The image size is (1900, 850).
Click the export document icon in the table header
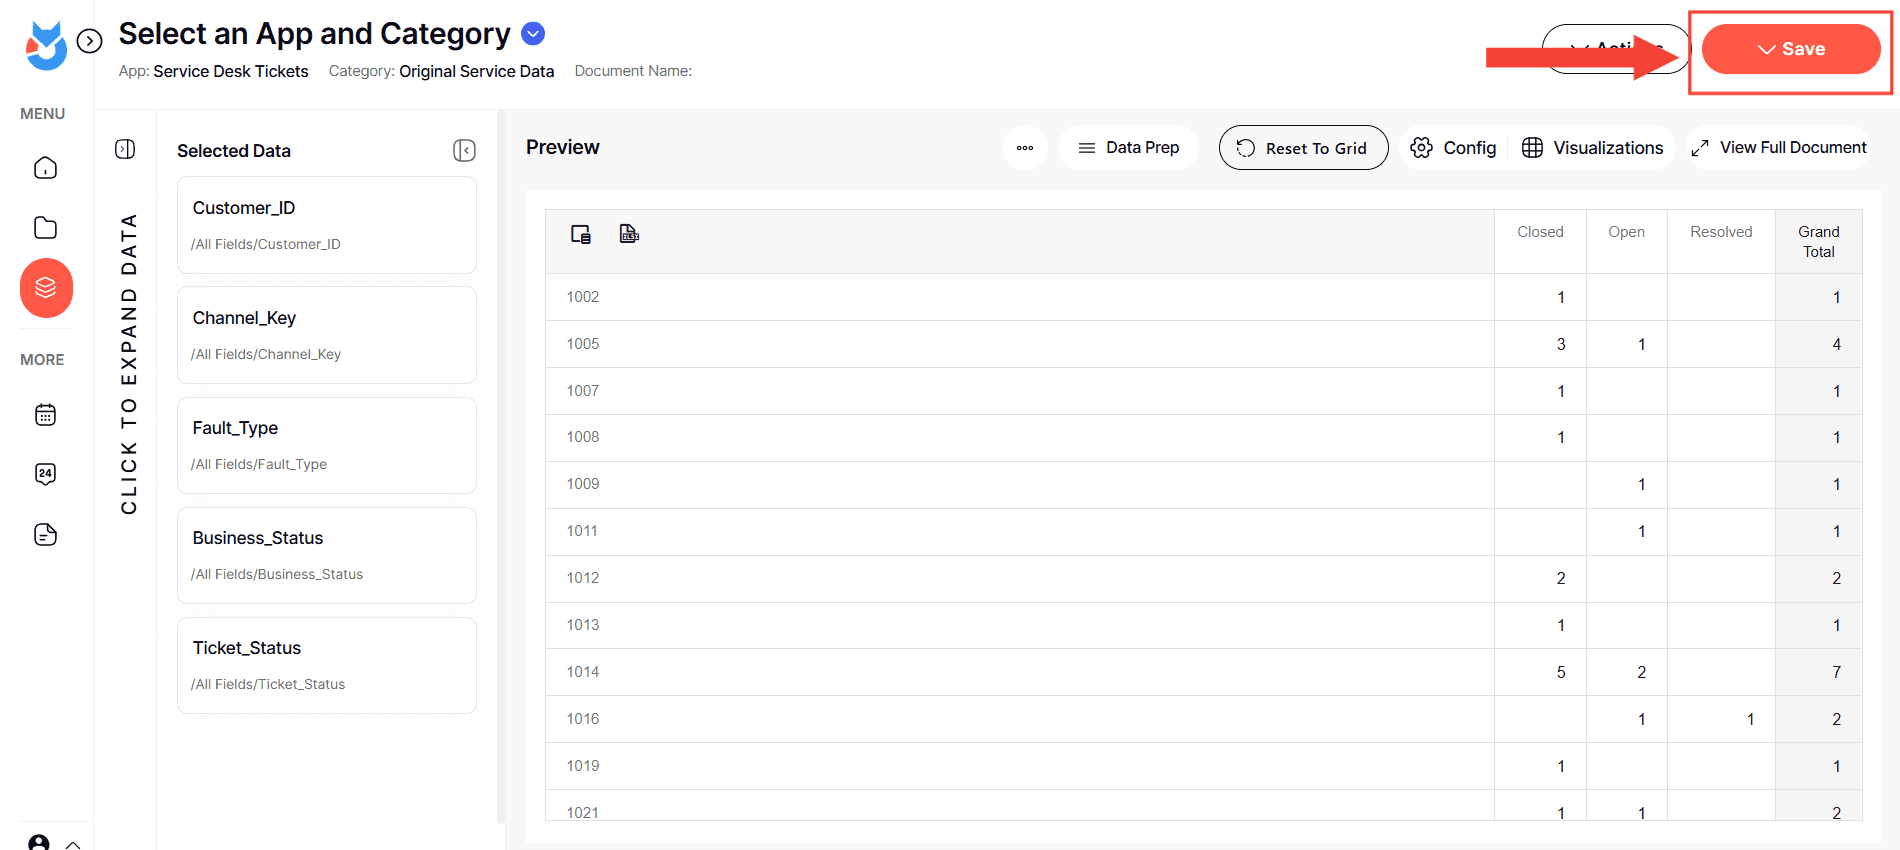[629, 234]
